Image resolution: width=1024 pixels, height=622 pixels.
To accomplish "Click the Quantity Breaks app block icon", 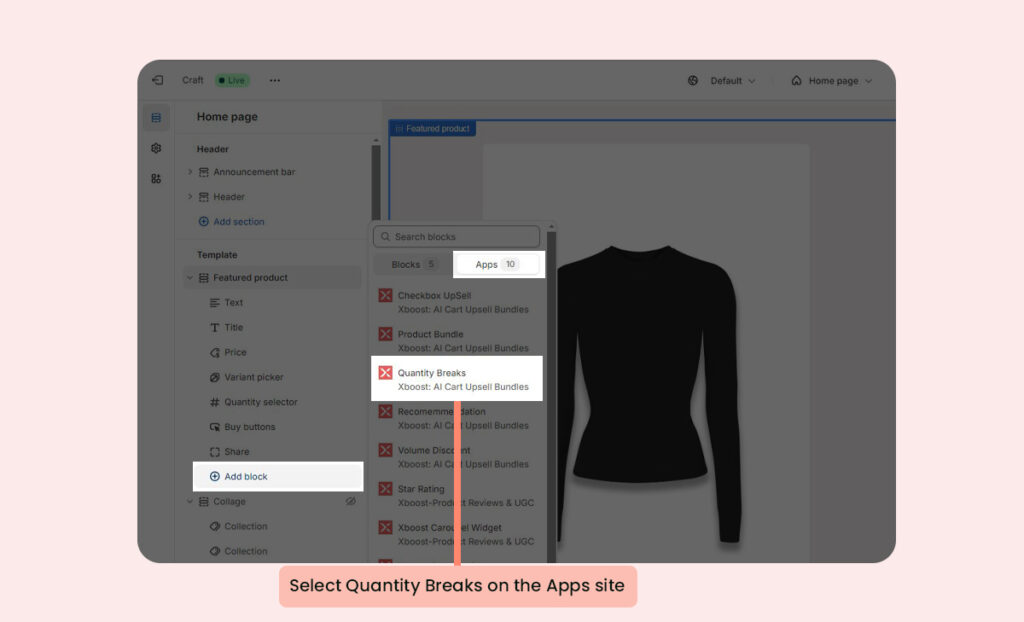I will 385,373.
